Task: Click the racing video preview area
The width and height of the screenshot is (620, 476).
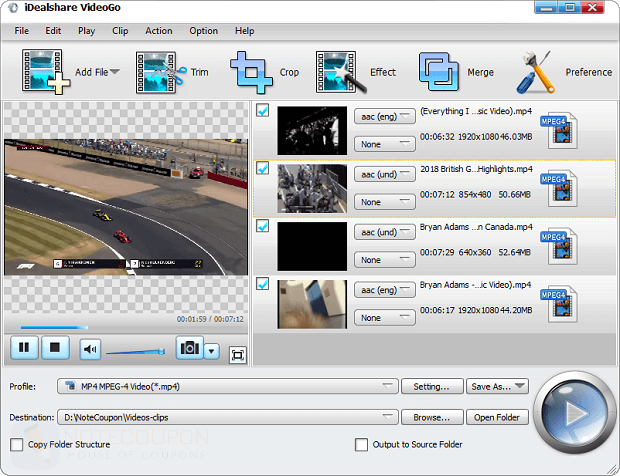Action: (x=126, y=207)
